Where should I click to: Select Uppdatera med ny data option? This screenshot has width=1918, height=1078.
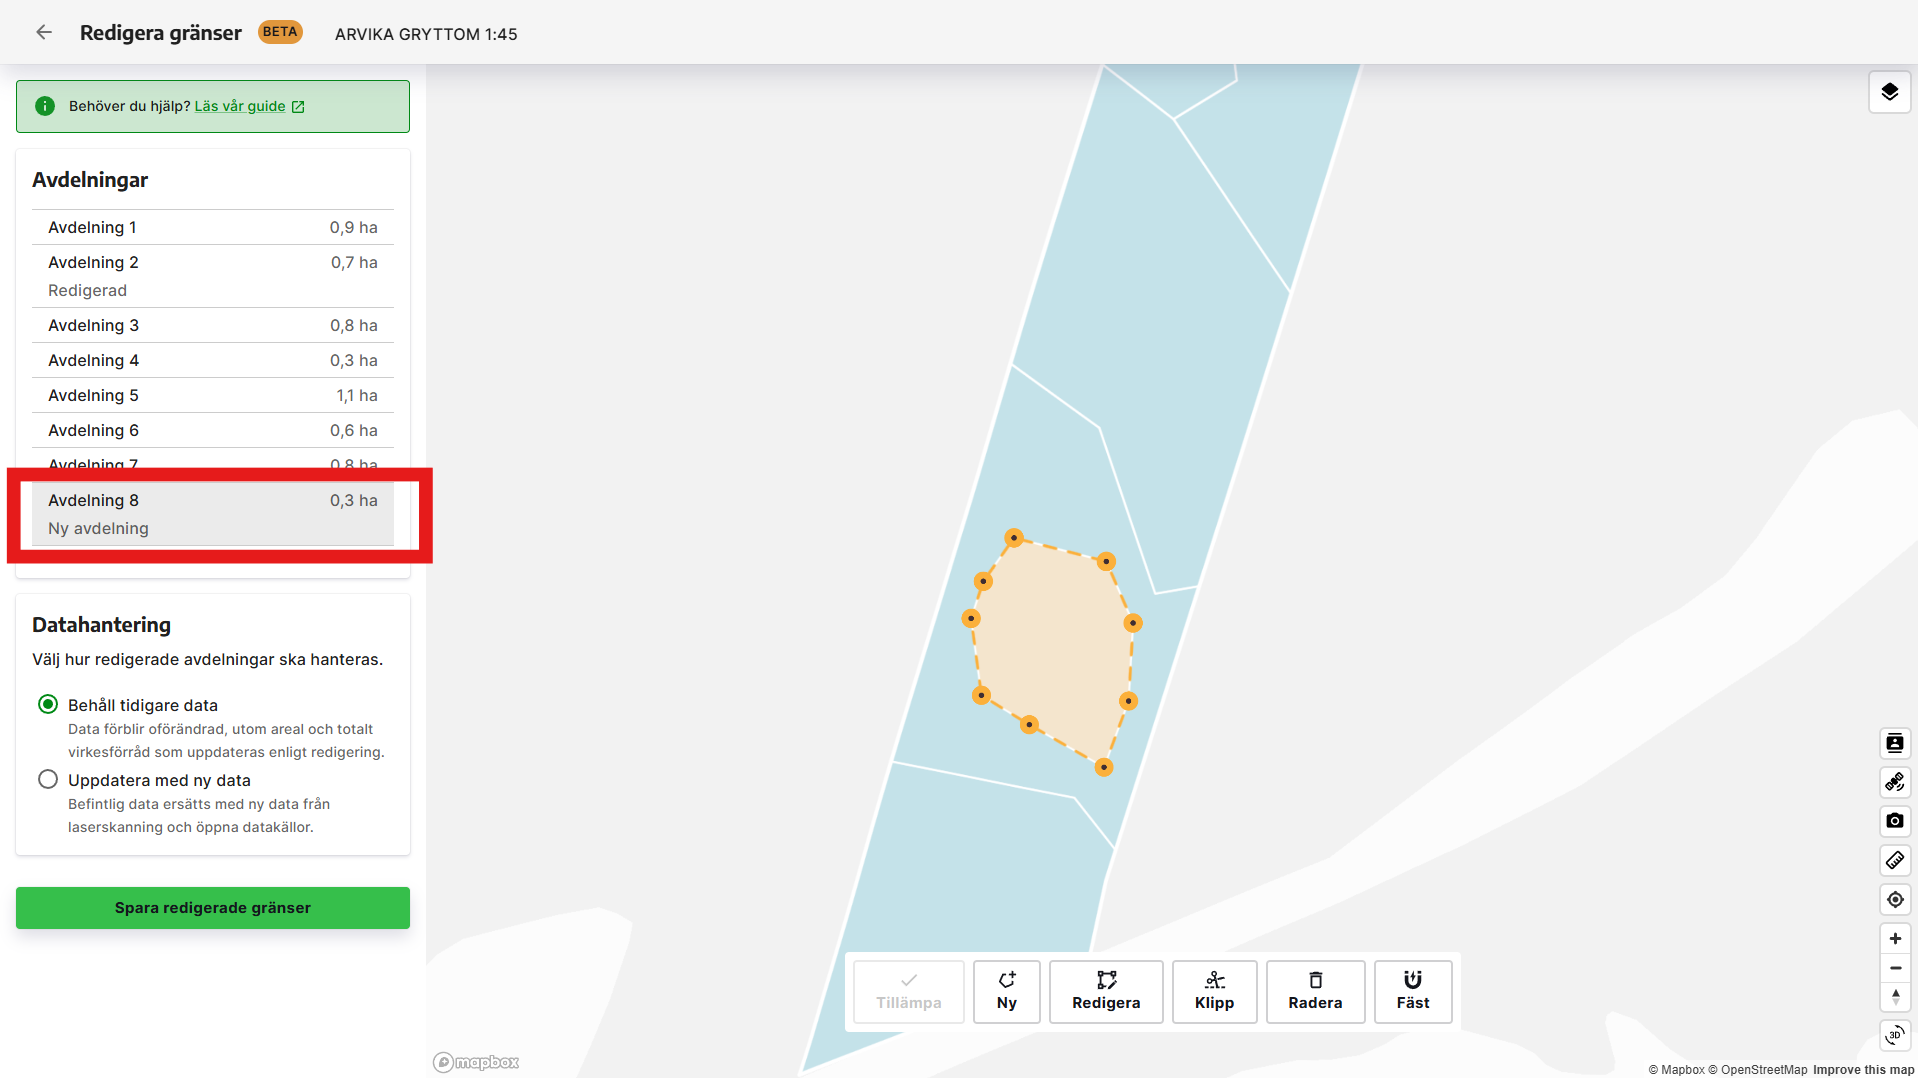[48, 779]
